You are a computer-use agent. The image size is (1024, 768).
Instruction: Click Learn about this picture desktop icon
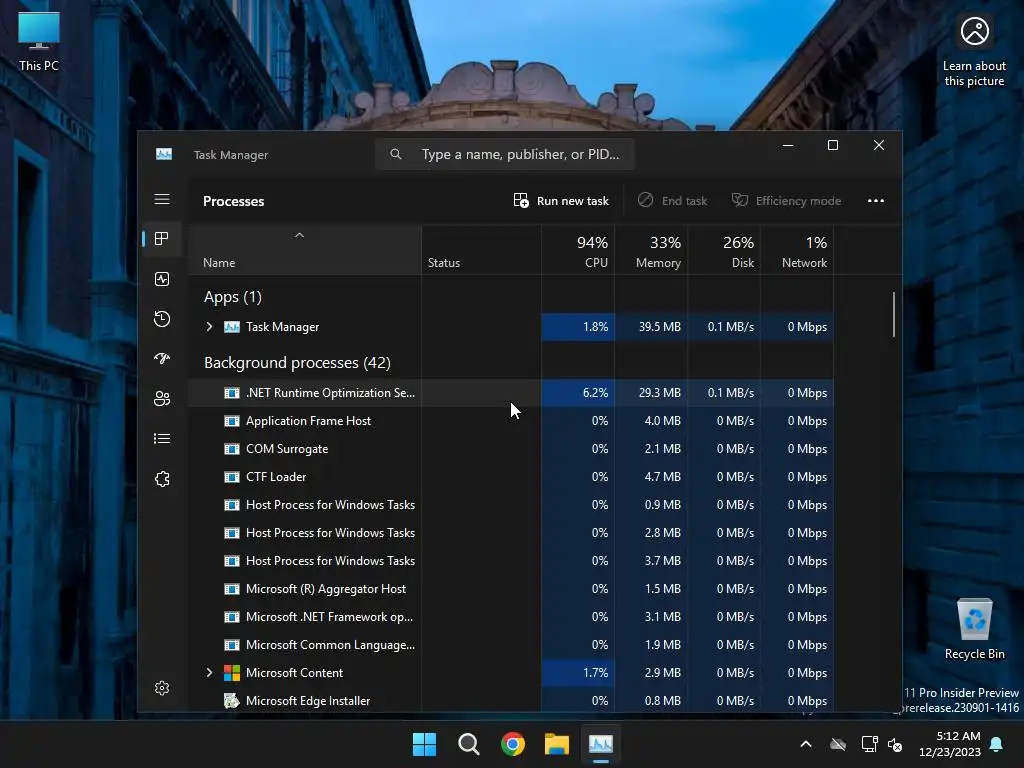pos(974,52)
